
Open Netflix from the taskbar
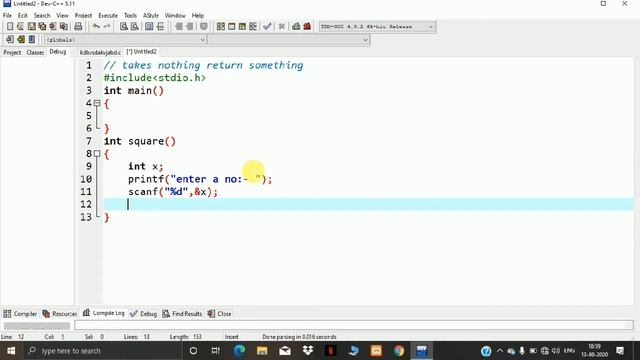331,351
